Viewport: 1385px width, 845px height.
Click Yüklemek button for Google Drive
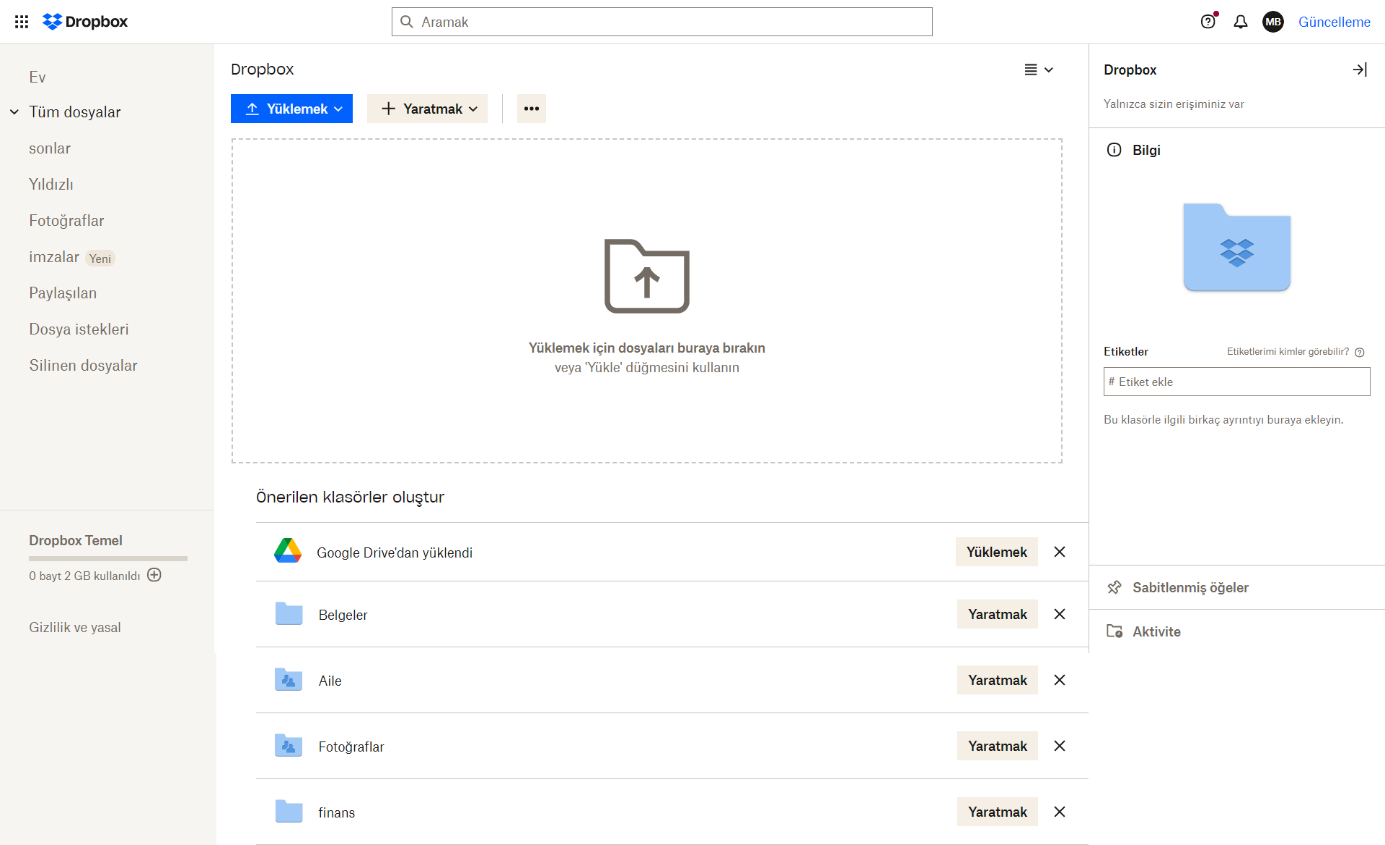click(x=997, y=552)
